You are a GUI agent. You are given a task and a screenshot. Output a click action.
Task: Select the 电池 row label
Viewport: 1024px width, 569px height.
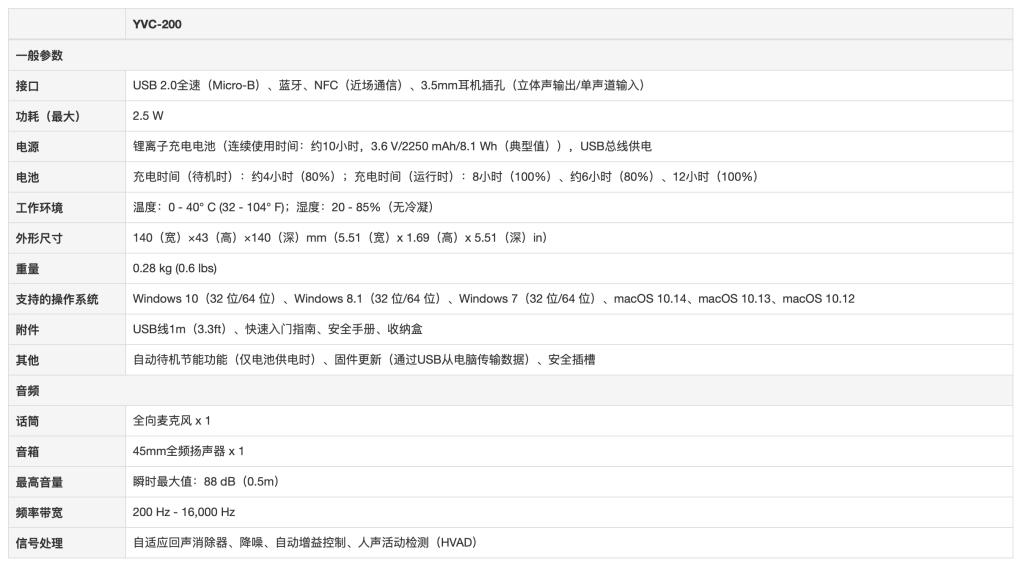pos(28,177)
